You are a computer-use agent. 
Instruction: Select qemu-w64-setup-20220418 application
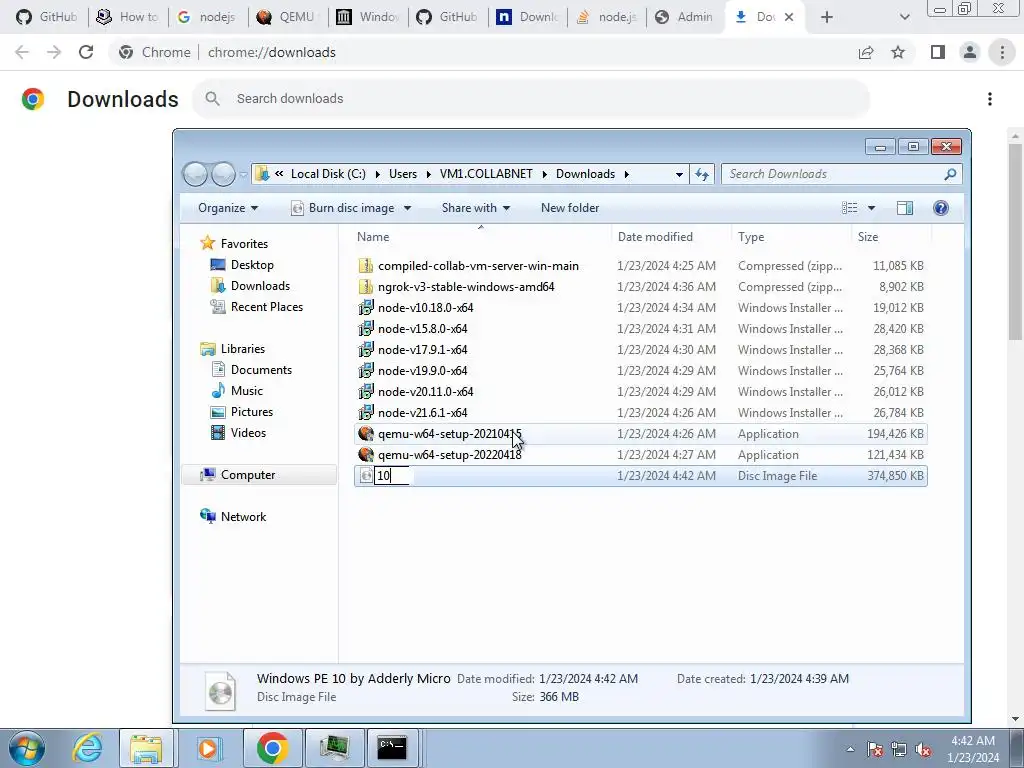coord(641,455)
